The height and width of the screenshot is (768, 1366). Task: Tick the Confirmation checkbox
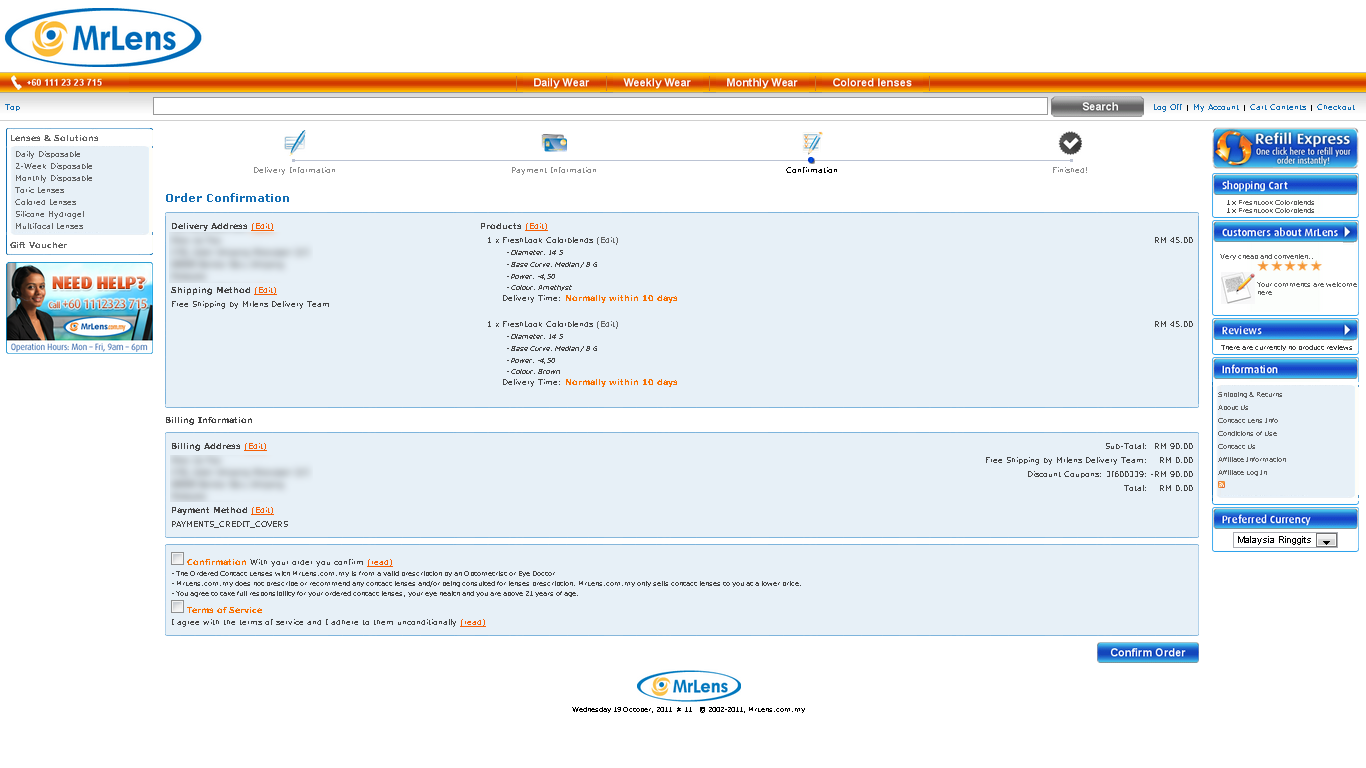(177, 559)
